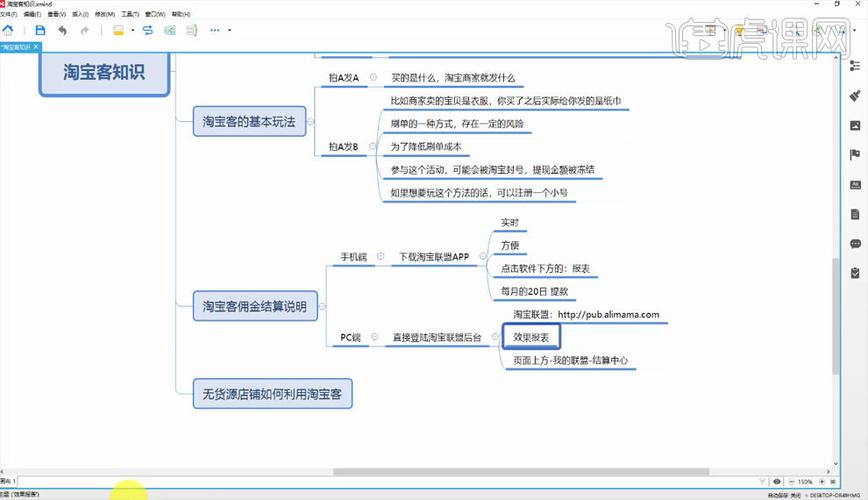Open the Comments bubble icon in right sidebar

[855, 244]
